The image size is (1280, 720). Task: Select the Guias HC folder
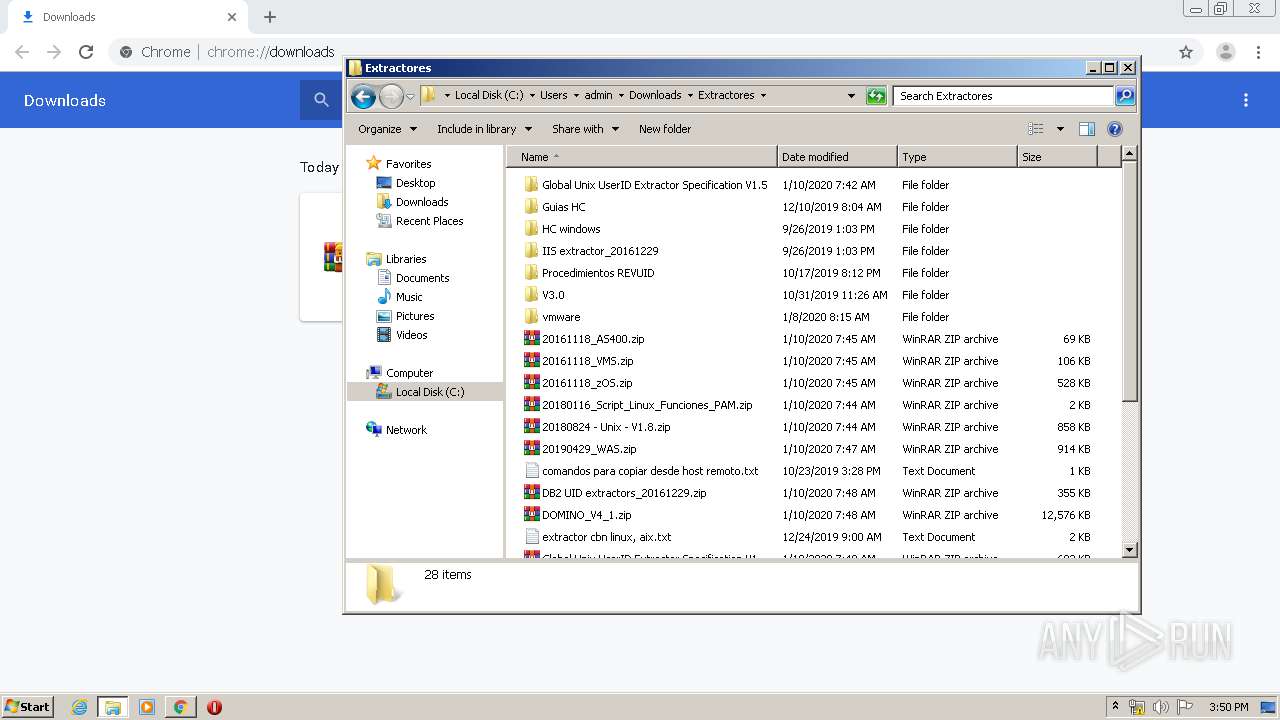click(563, 207)
